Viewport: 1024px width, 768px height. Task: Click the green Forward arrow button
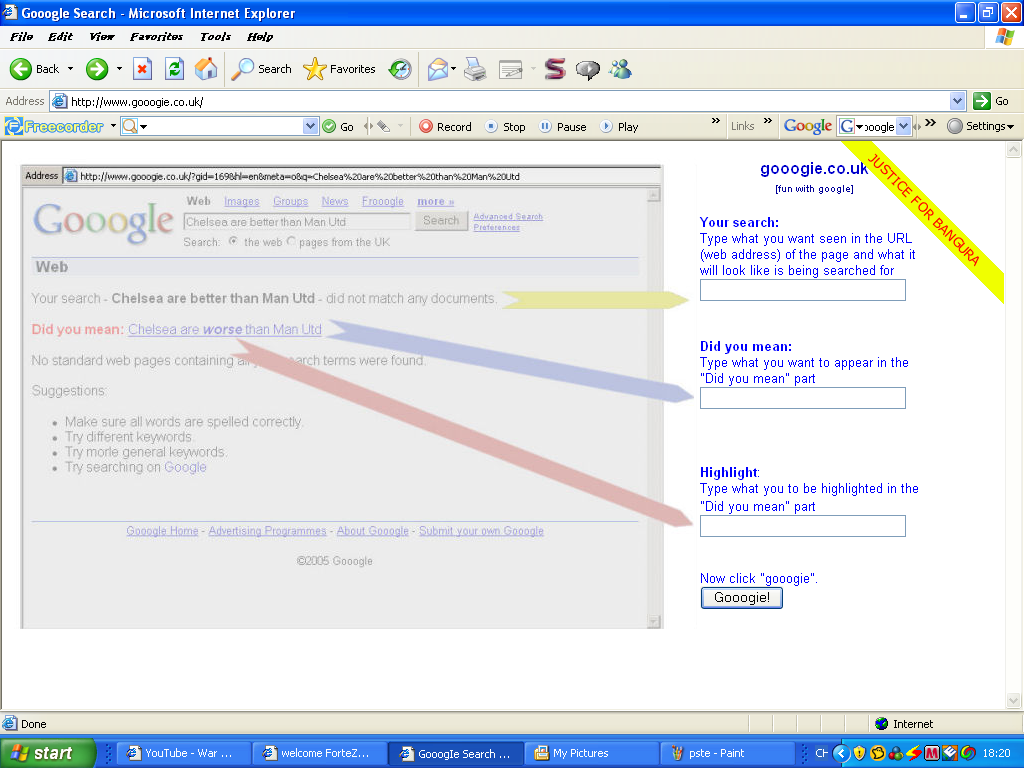pos(97,69)
